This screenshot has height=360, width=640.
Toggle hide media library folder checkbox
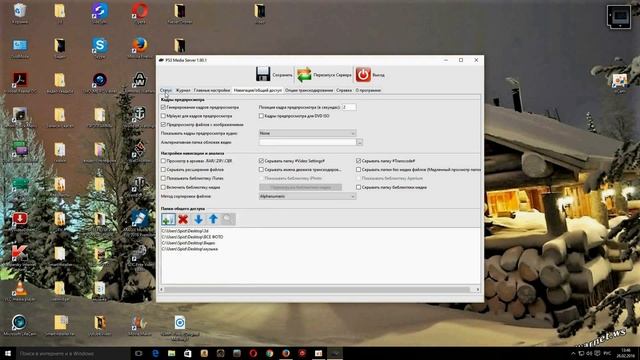tap(358, 187)
